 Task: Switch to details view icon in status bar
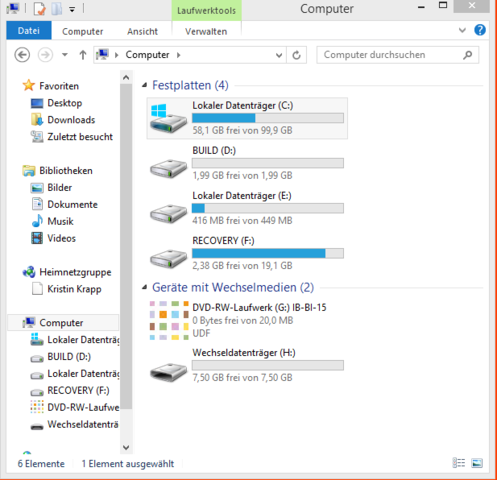coord(459,463)
